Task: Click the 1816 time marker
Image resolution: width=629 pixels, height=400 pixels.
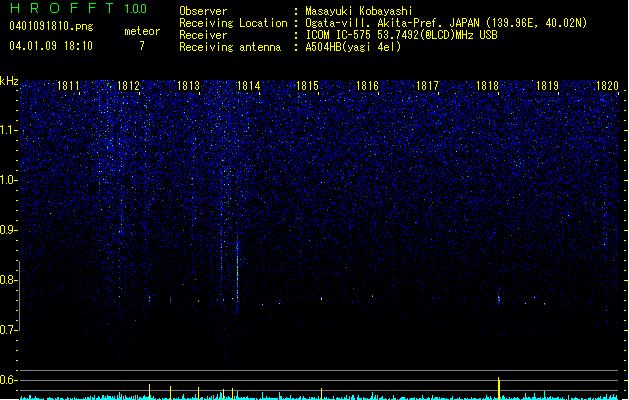Action: tap(367, 86)
